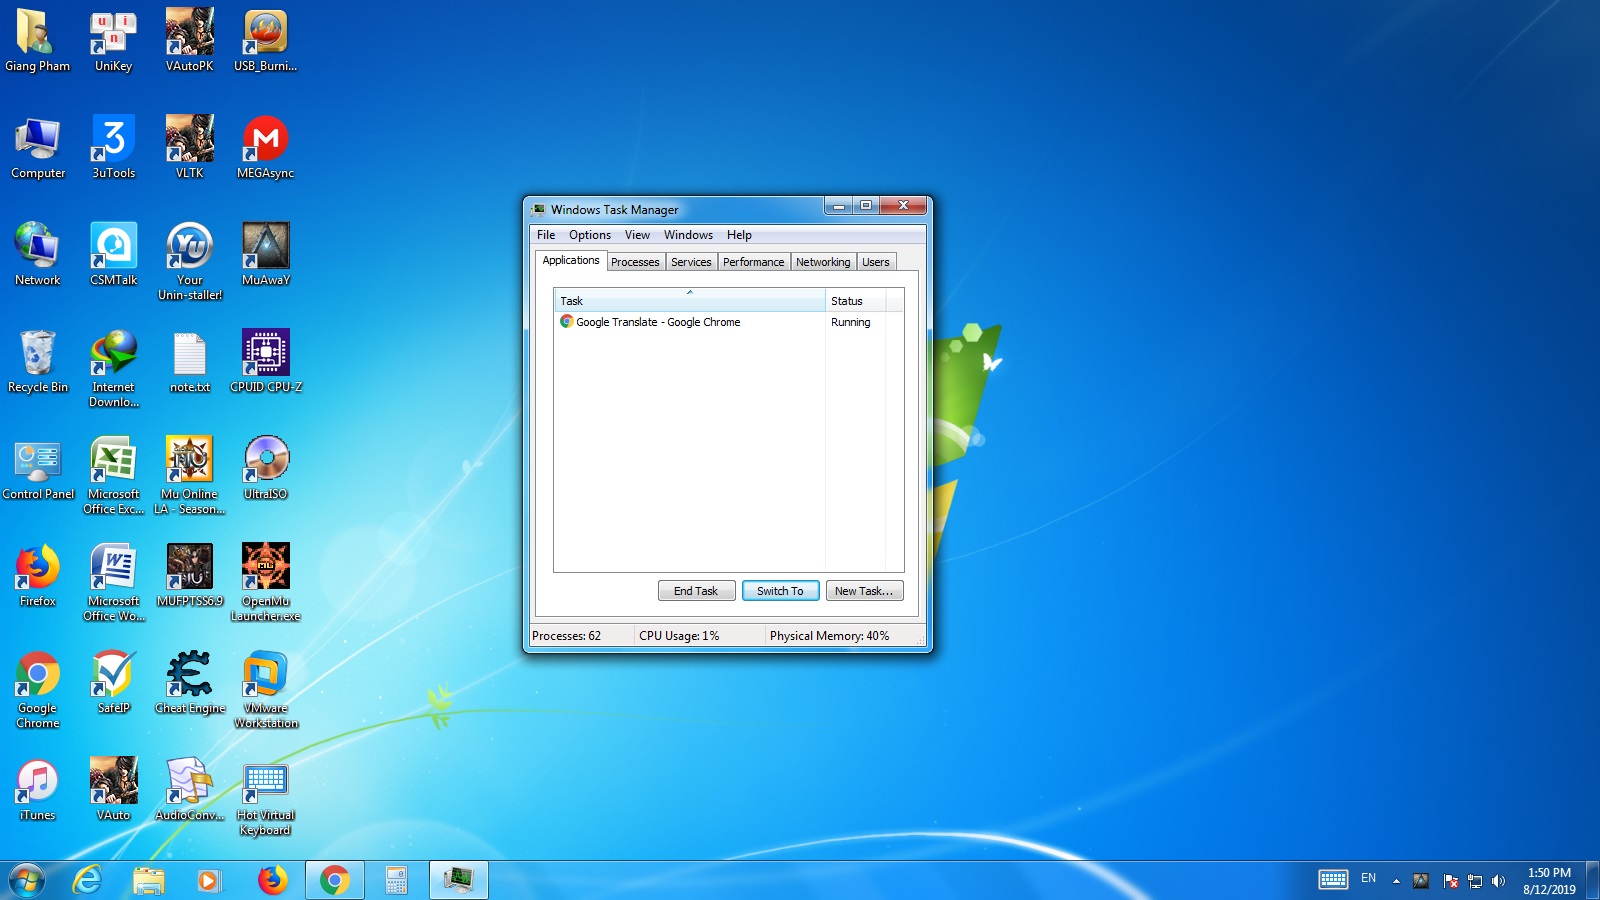The image size is (1600, 900).
Task: Sort tasks by the Status column header
Action: (853, 301)
